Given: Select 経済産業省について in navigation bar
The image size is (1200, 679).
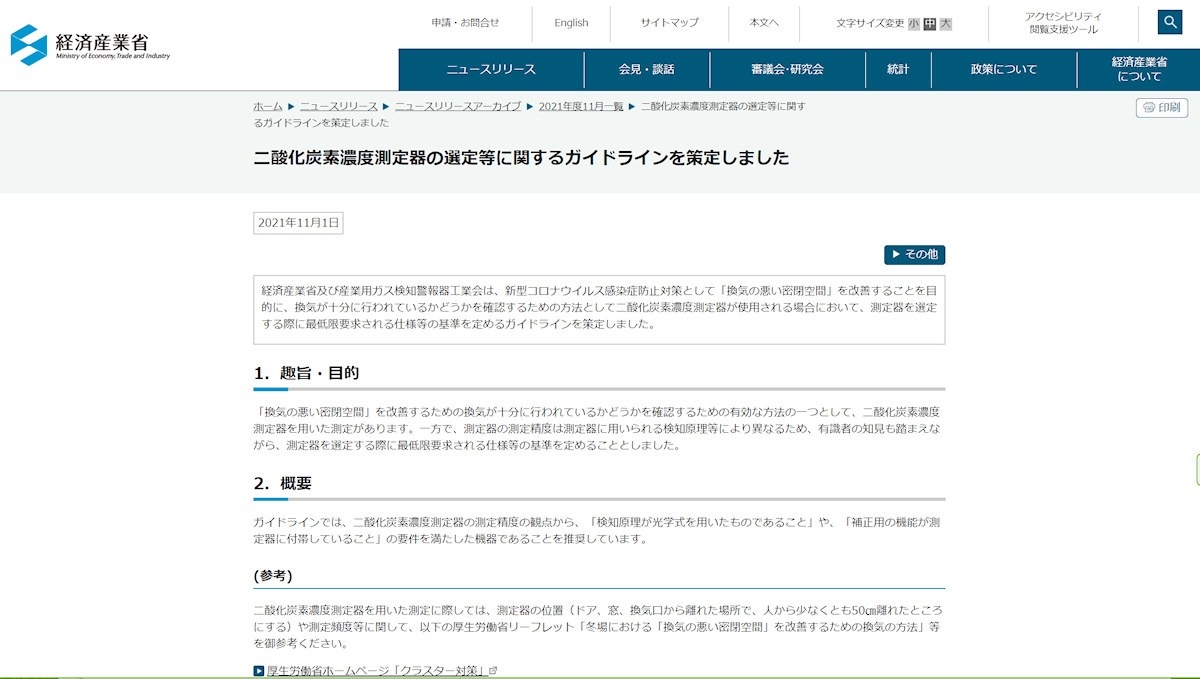Looking at the screenshot, I should tap(1139, 70).
